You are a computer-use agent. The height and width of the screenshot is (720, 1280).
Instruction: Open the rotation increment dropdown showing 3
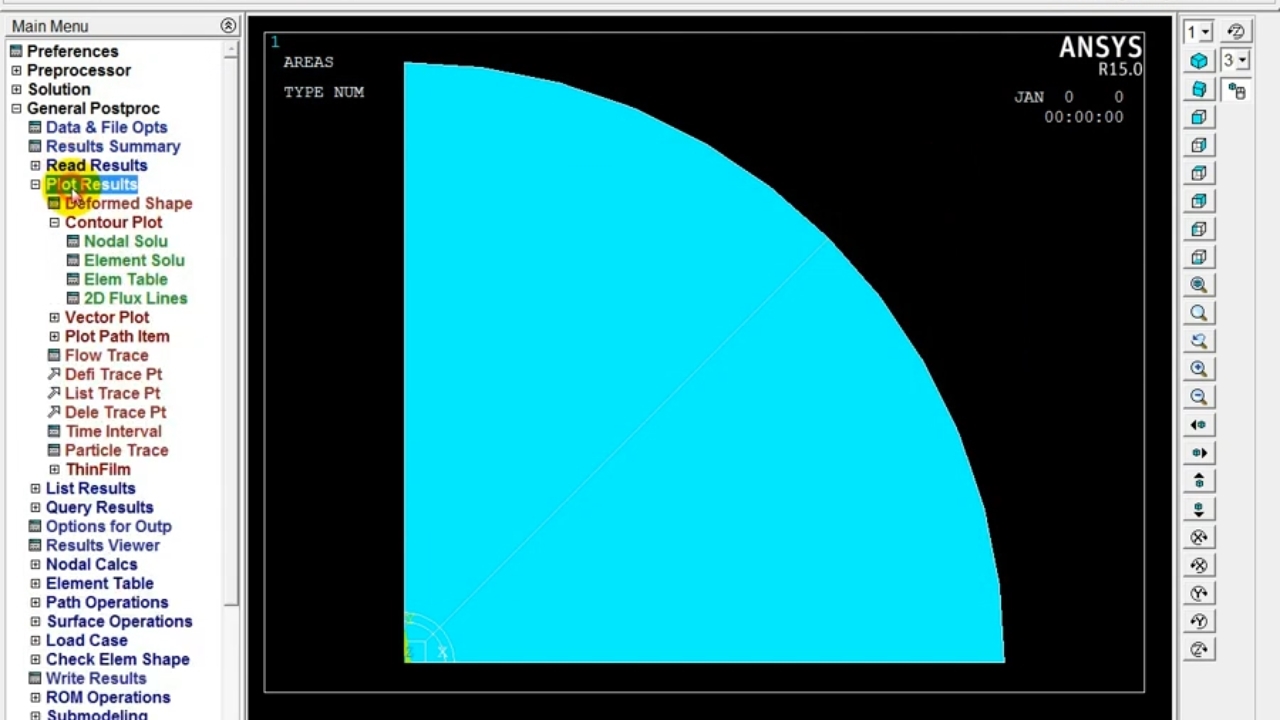[x=1235, y=61]
